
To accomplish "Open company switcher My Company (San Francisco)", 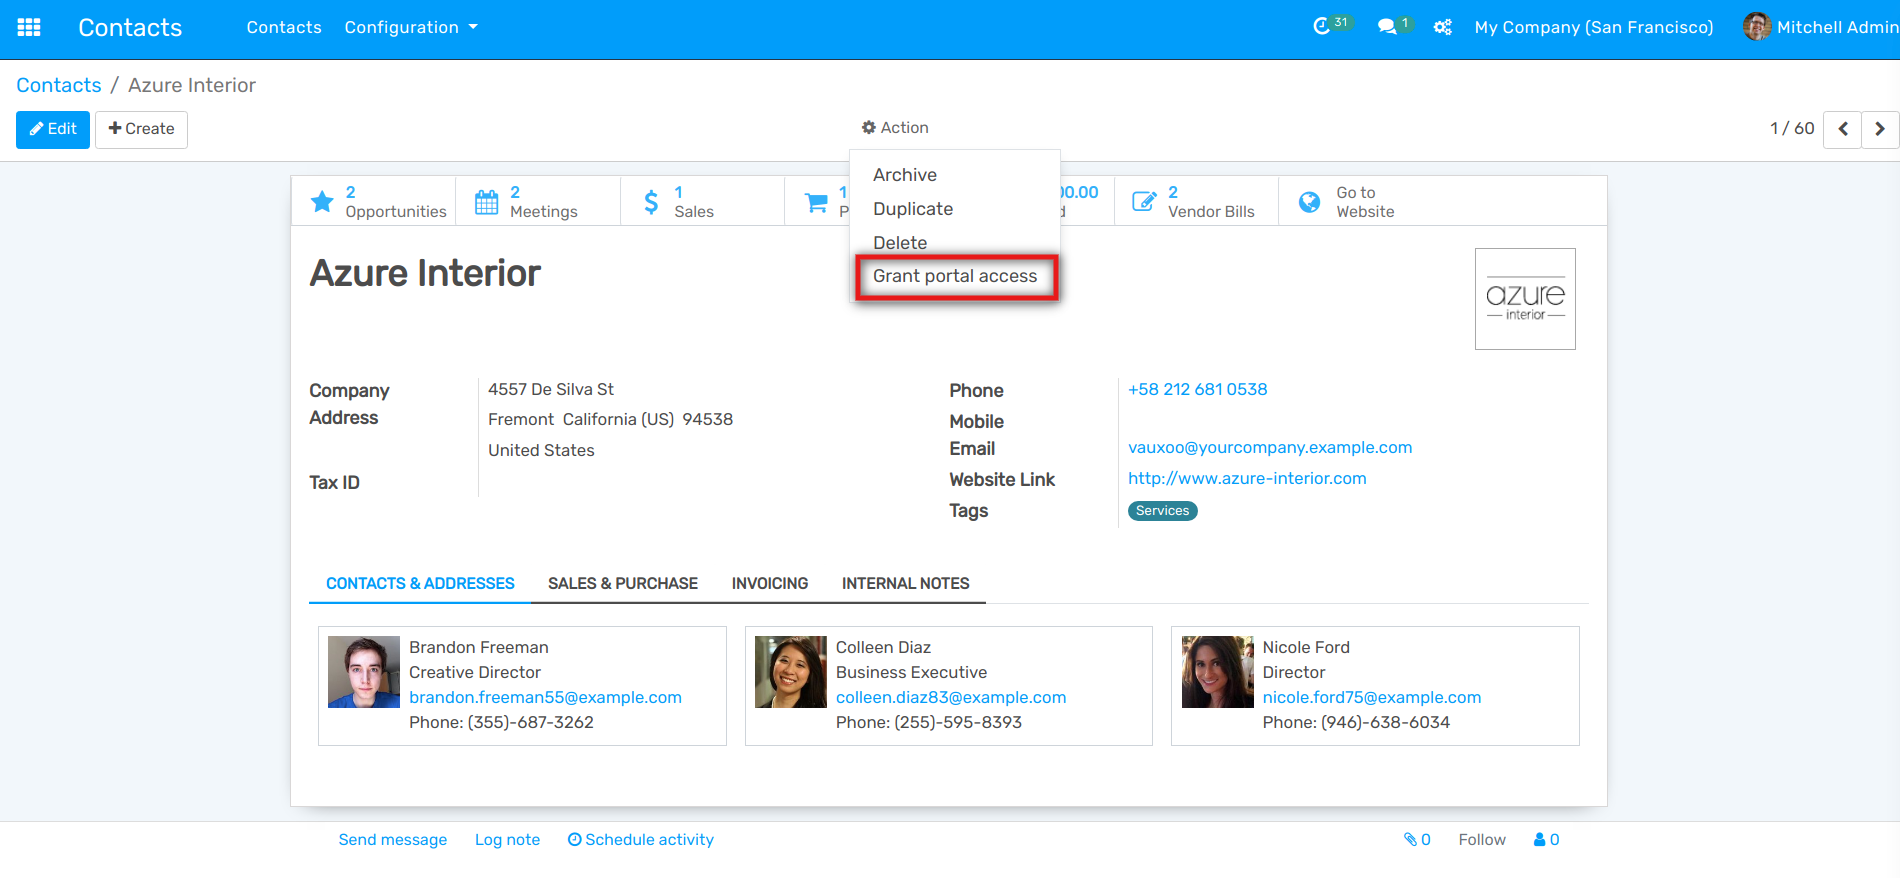I will pos(1593,28).
